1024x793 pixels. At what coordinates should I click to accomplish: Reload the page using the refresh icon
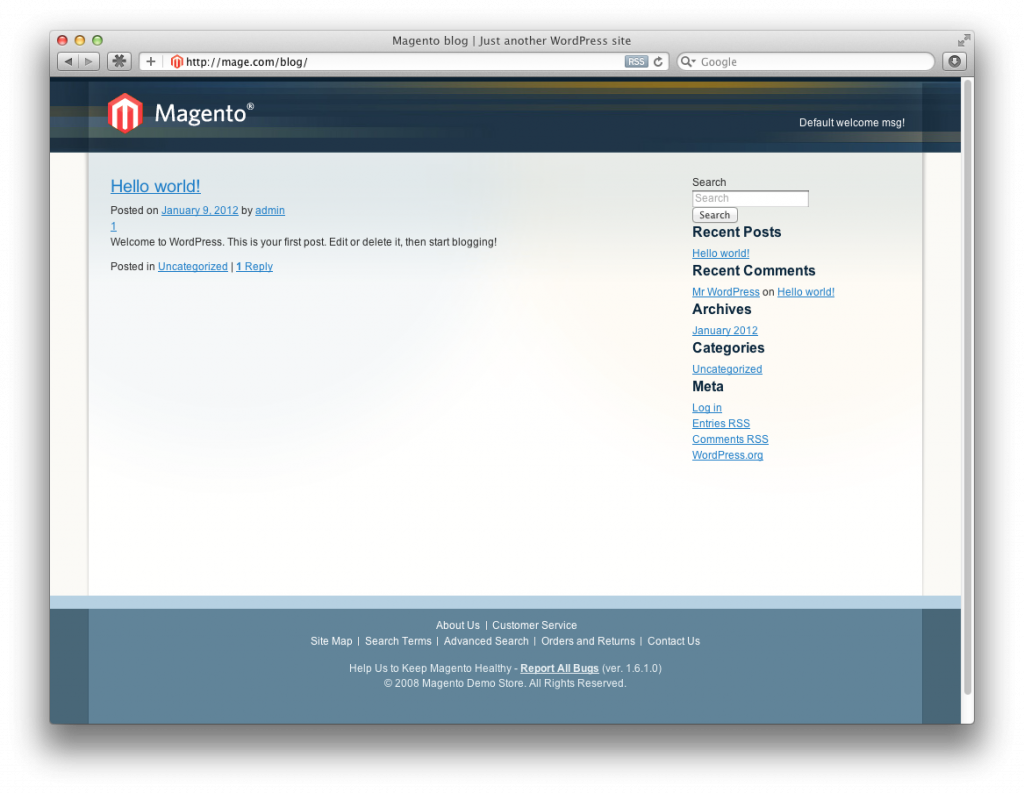[x=656, y=61]
